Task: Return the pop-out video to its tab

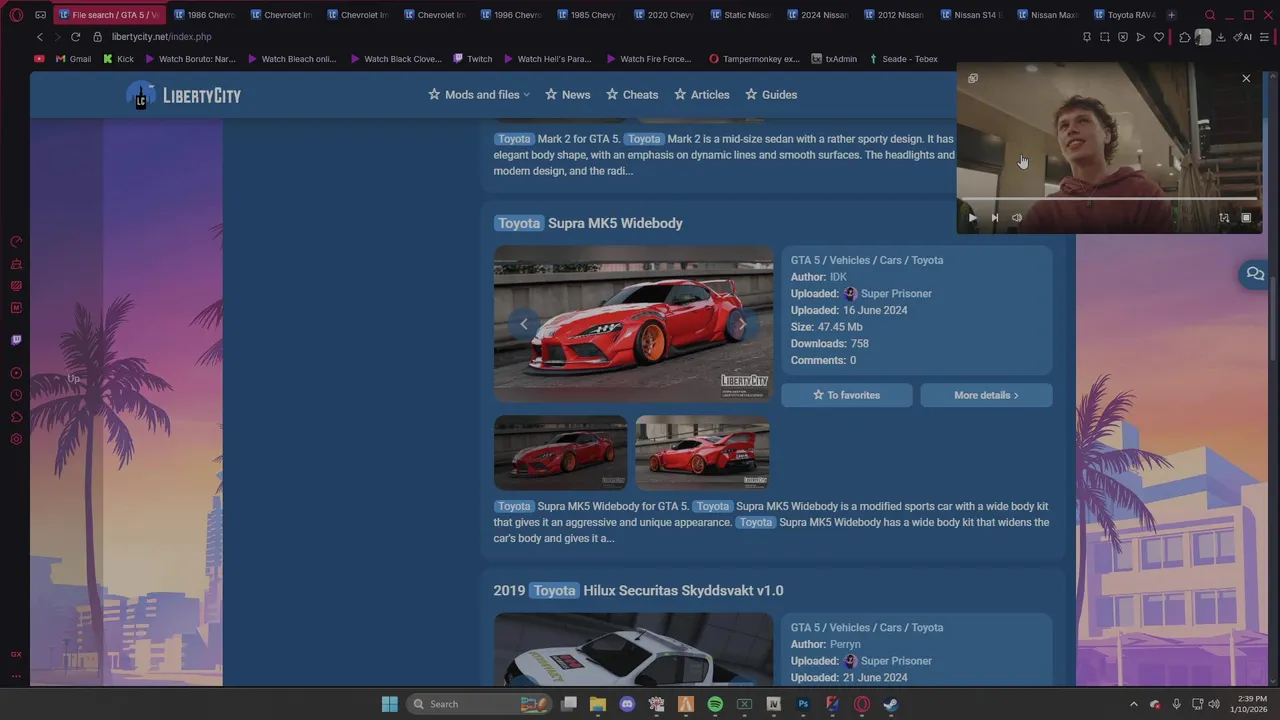Action: tap(973, 78)
